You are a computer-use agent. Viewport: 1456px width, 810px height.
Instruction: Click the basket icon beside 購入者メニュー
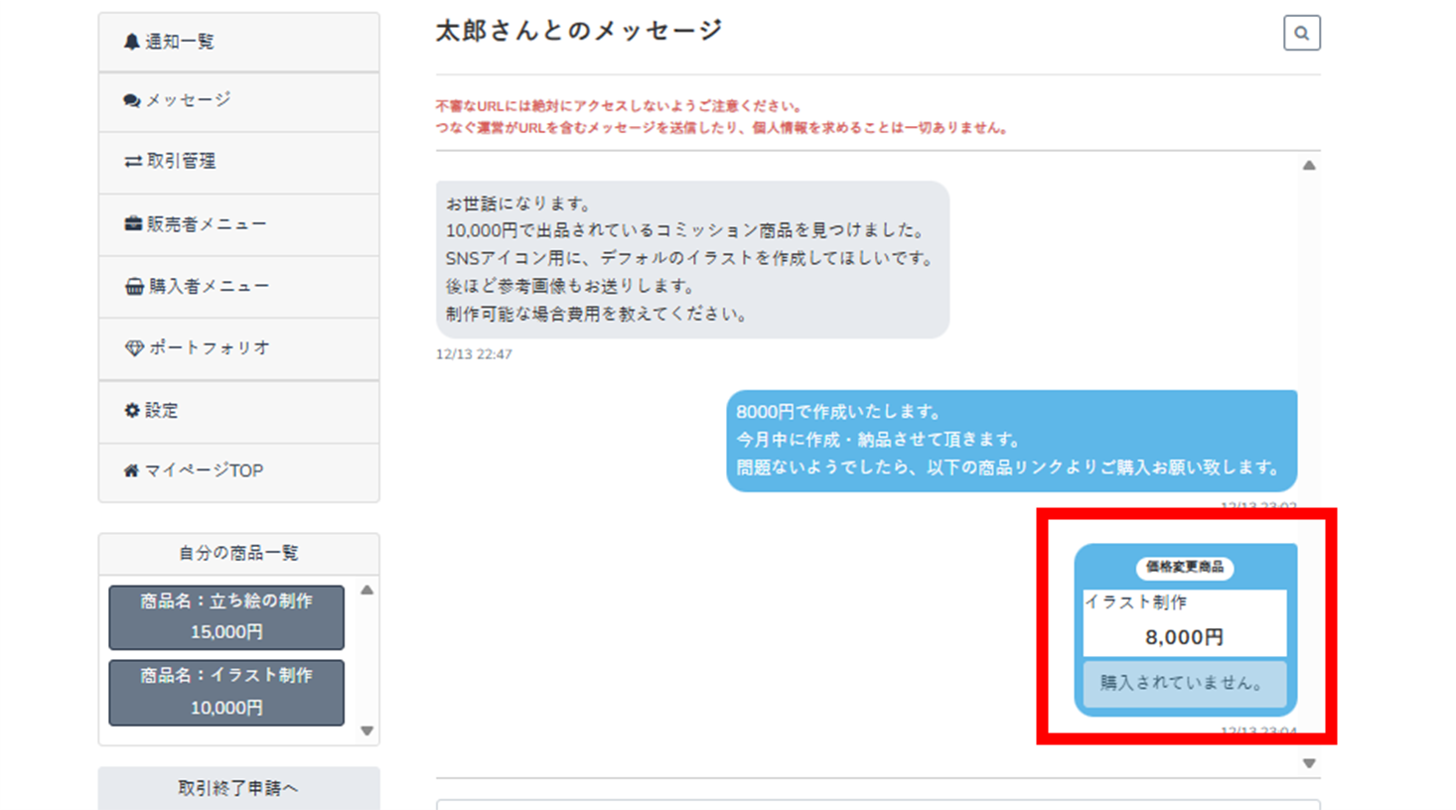[133, 287]
